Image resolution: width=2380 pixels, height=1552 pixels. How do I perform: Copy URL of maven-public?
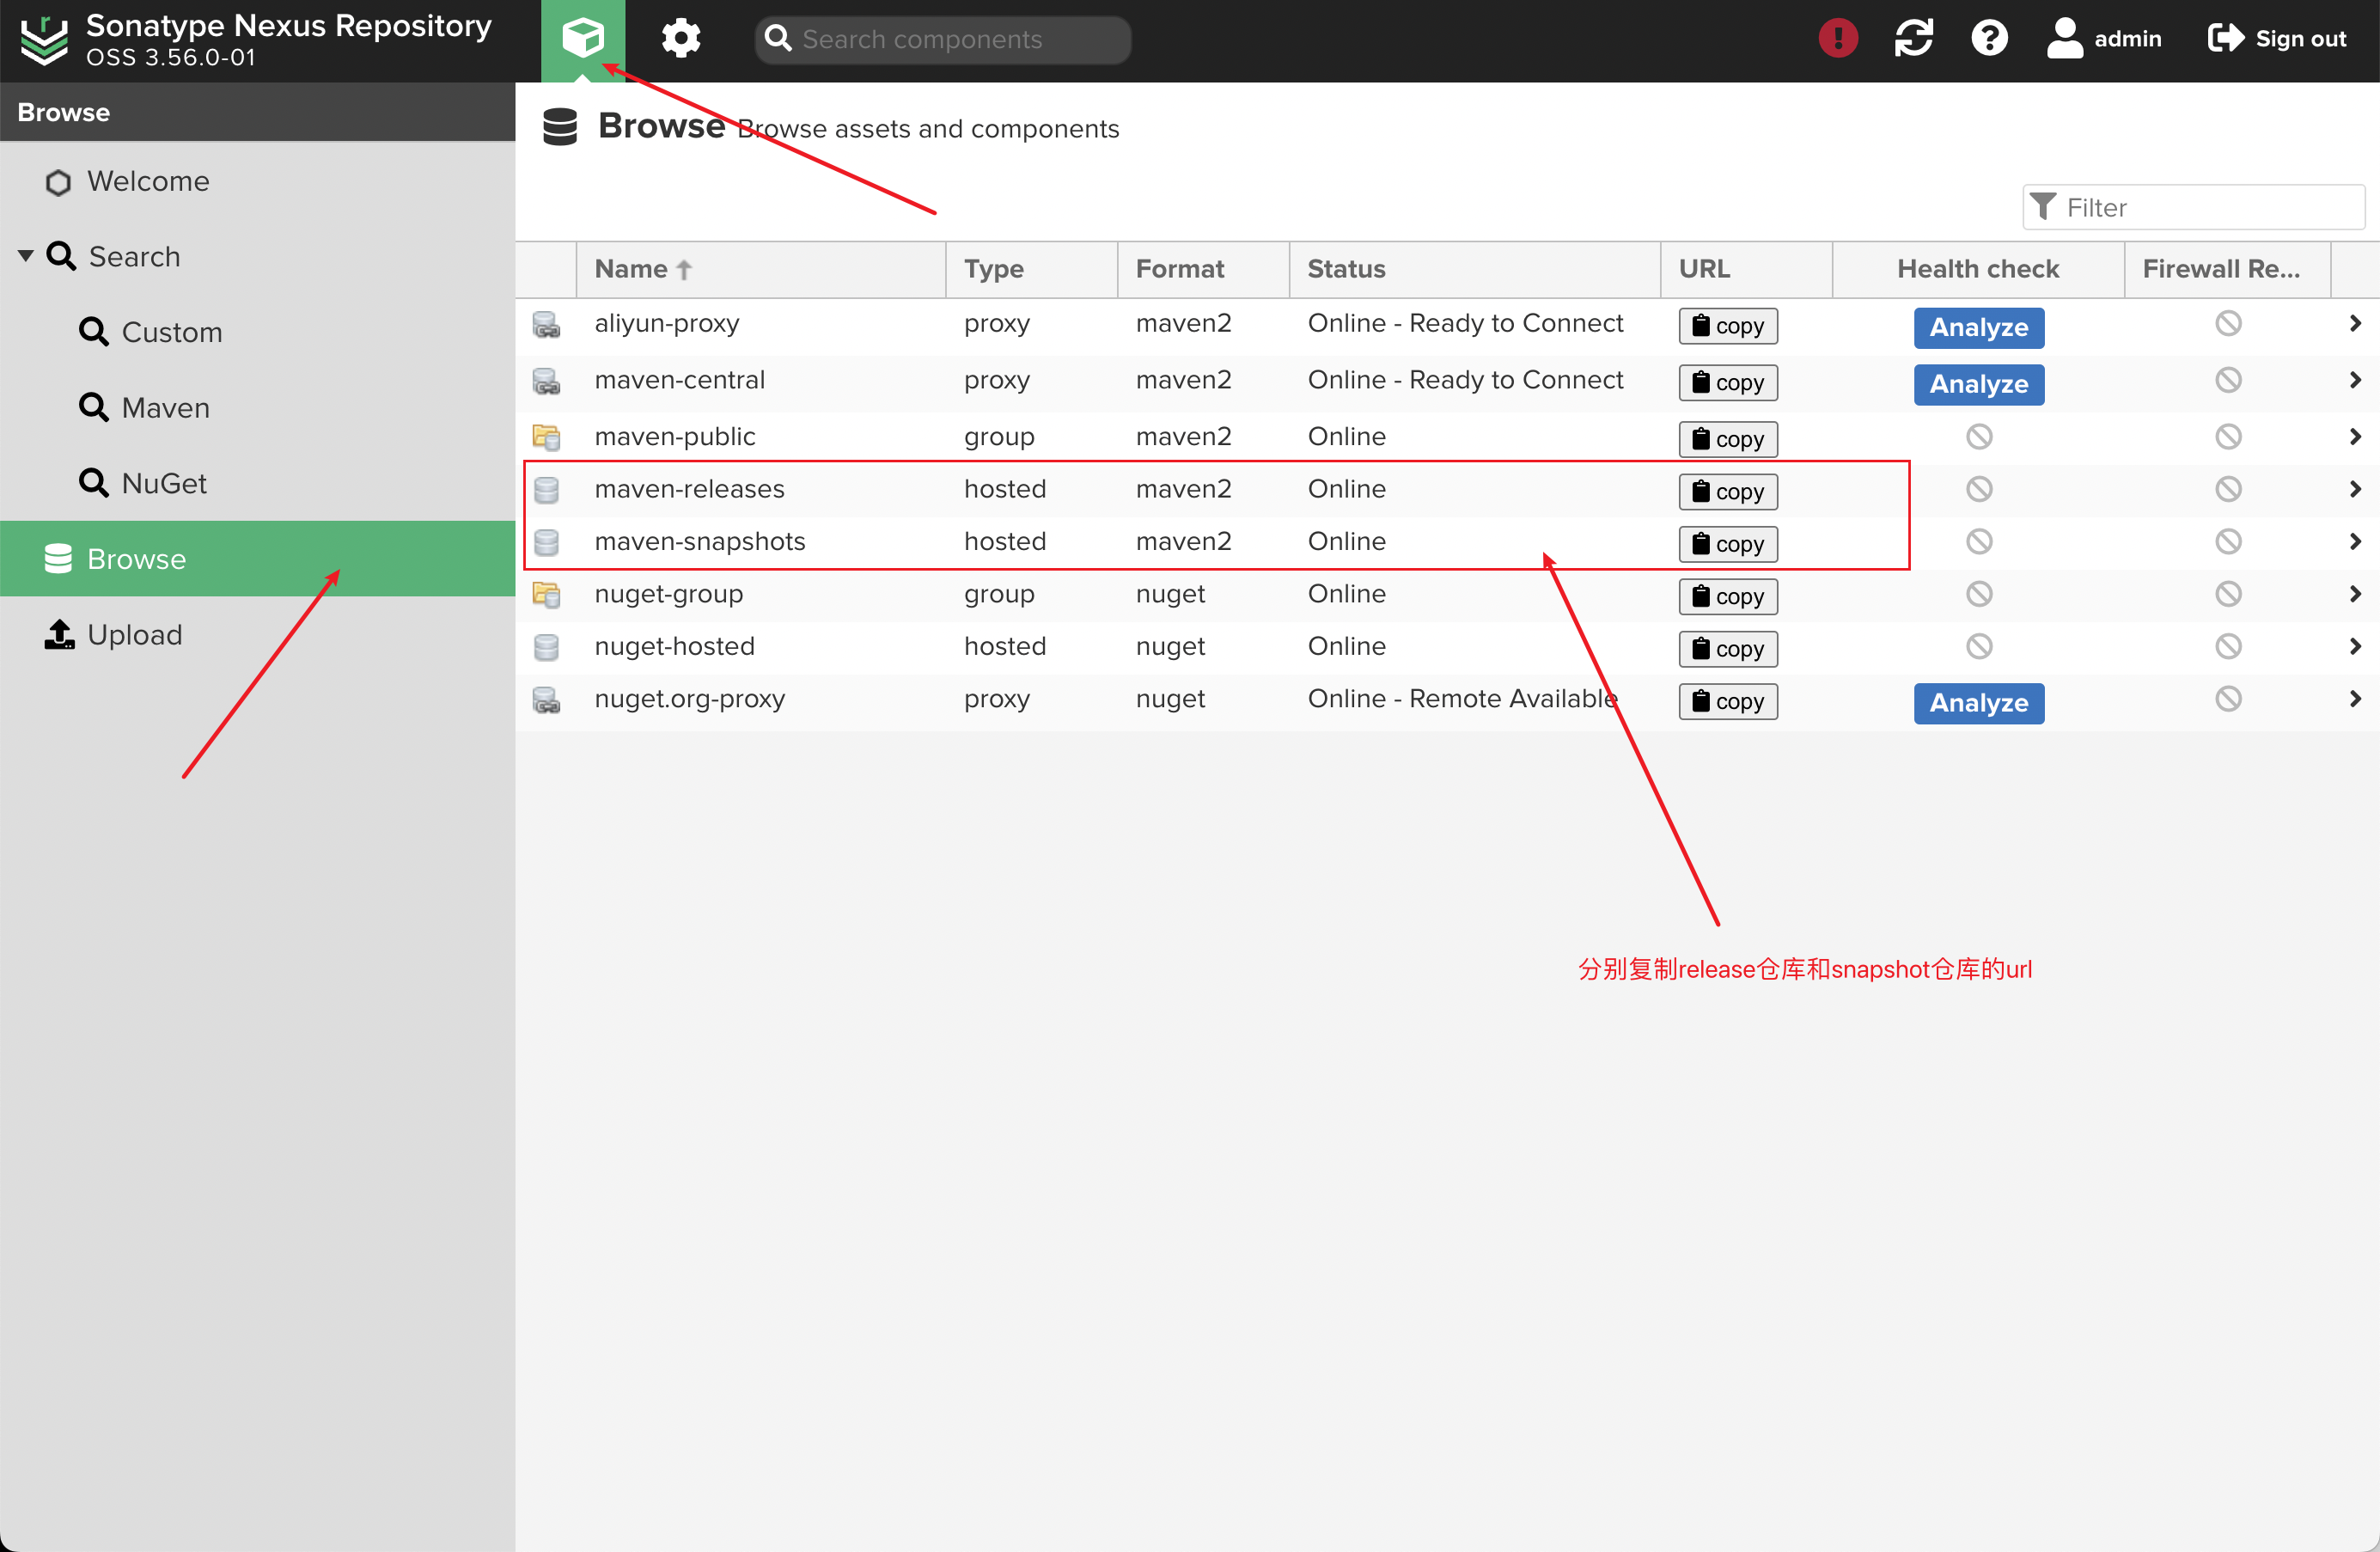tap(1728, 439)
